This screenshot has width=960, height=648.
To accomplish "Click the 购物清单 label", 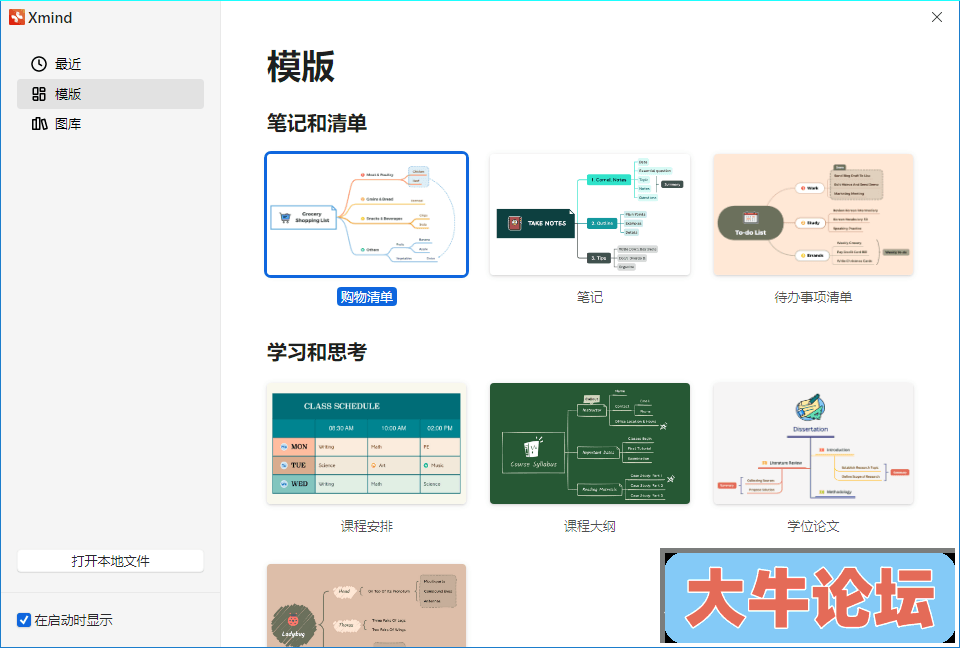I will [x=367, y=297].
